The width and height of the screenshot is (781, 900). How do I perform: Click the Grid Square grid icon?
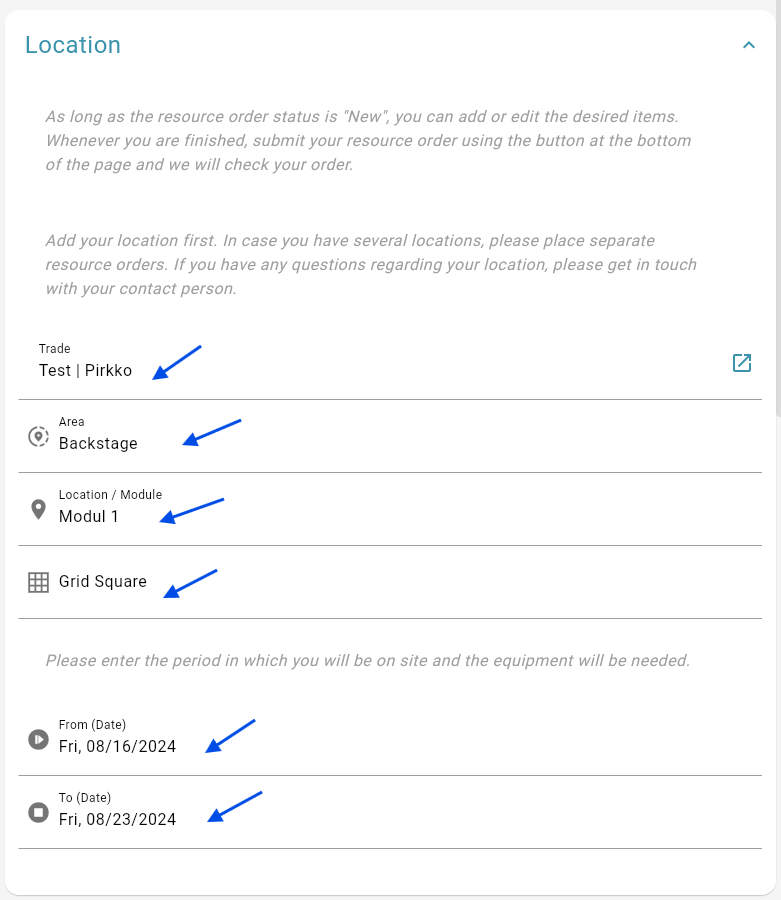38,582
